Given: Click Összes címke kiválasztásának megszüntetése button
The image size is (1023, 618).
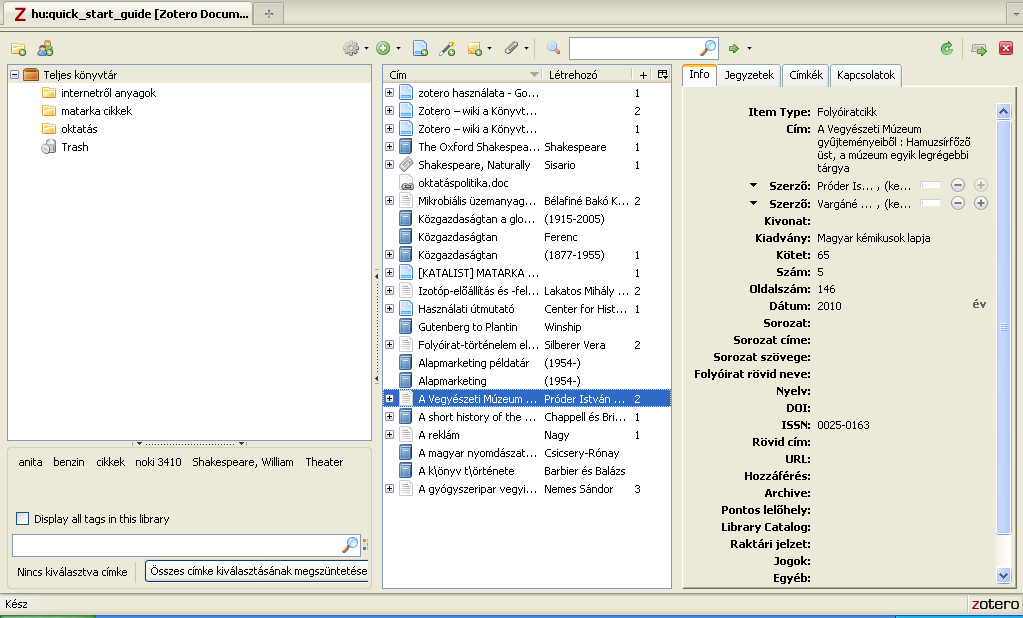Looking at the screenshot, I should pos(258,571).
